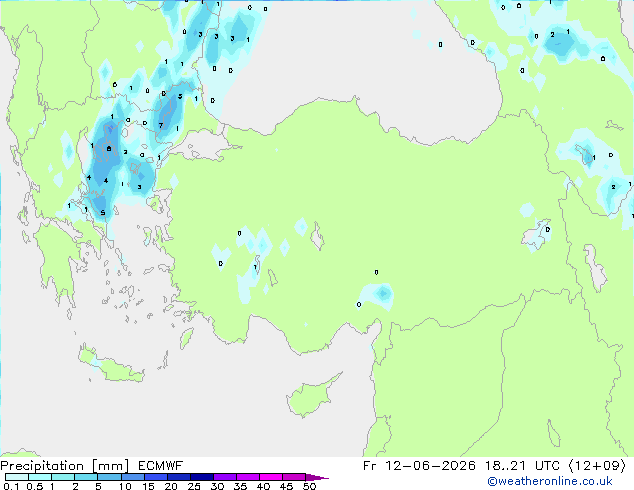This screenshot has width=634, height=490.
Task: Click the legend value '0.5'
Action: point(35,486)
